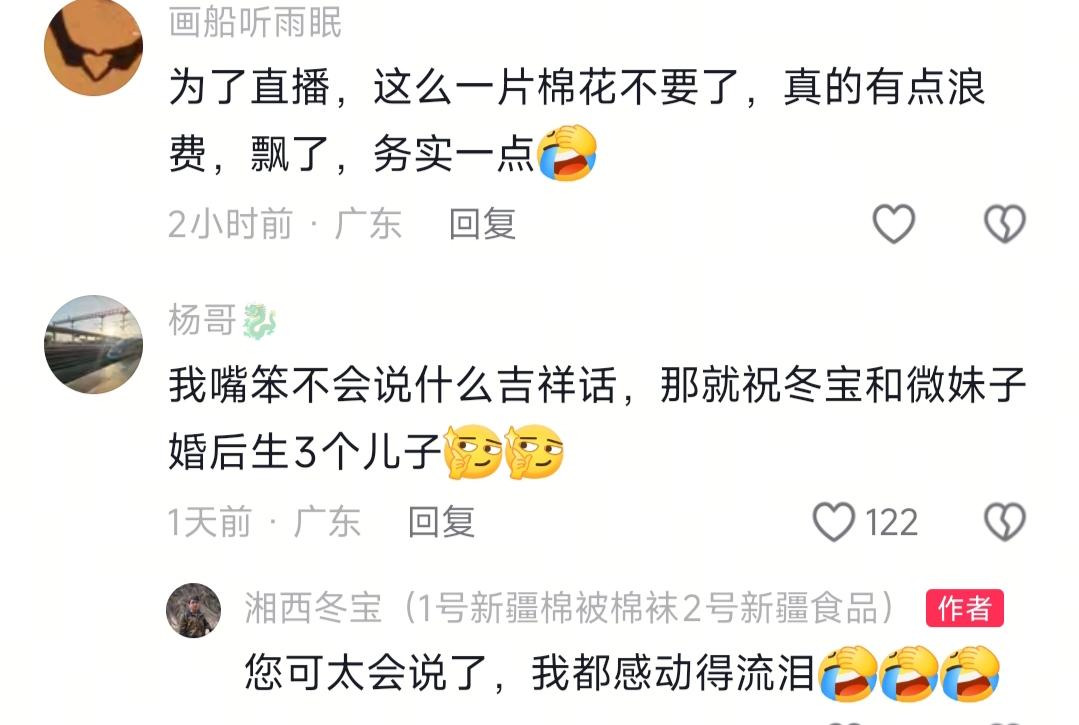Select author reply 您可太会说了
Viewport: 1079px width, 725px height.
[x=528, y=673]
